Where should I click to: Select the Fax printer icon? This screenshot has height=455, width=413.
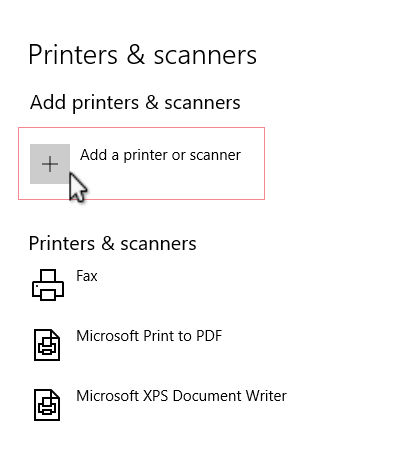pos(48,285)
